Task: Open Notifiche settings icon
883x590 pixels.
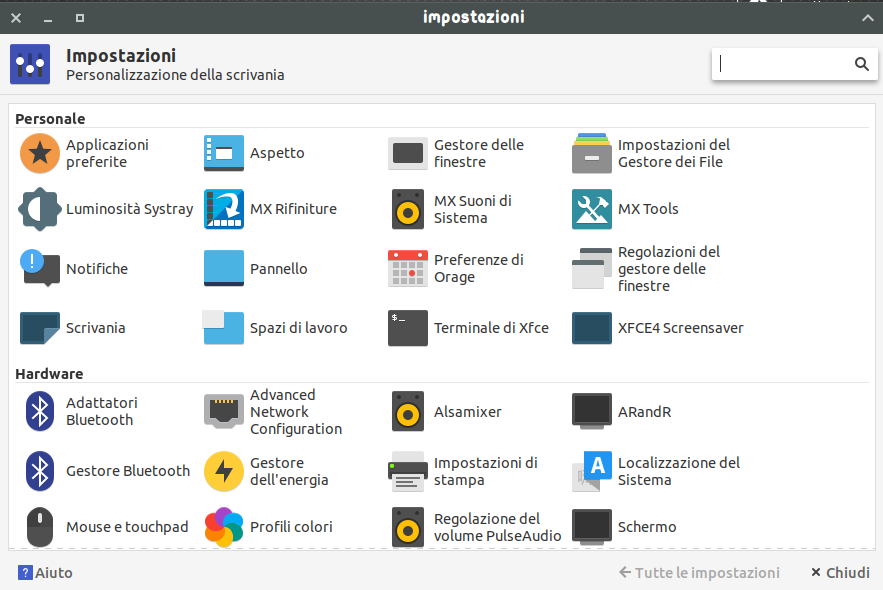Action: pos(40,269)
